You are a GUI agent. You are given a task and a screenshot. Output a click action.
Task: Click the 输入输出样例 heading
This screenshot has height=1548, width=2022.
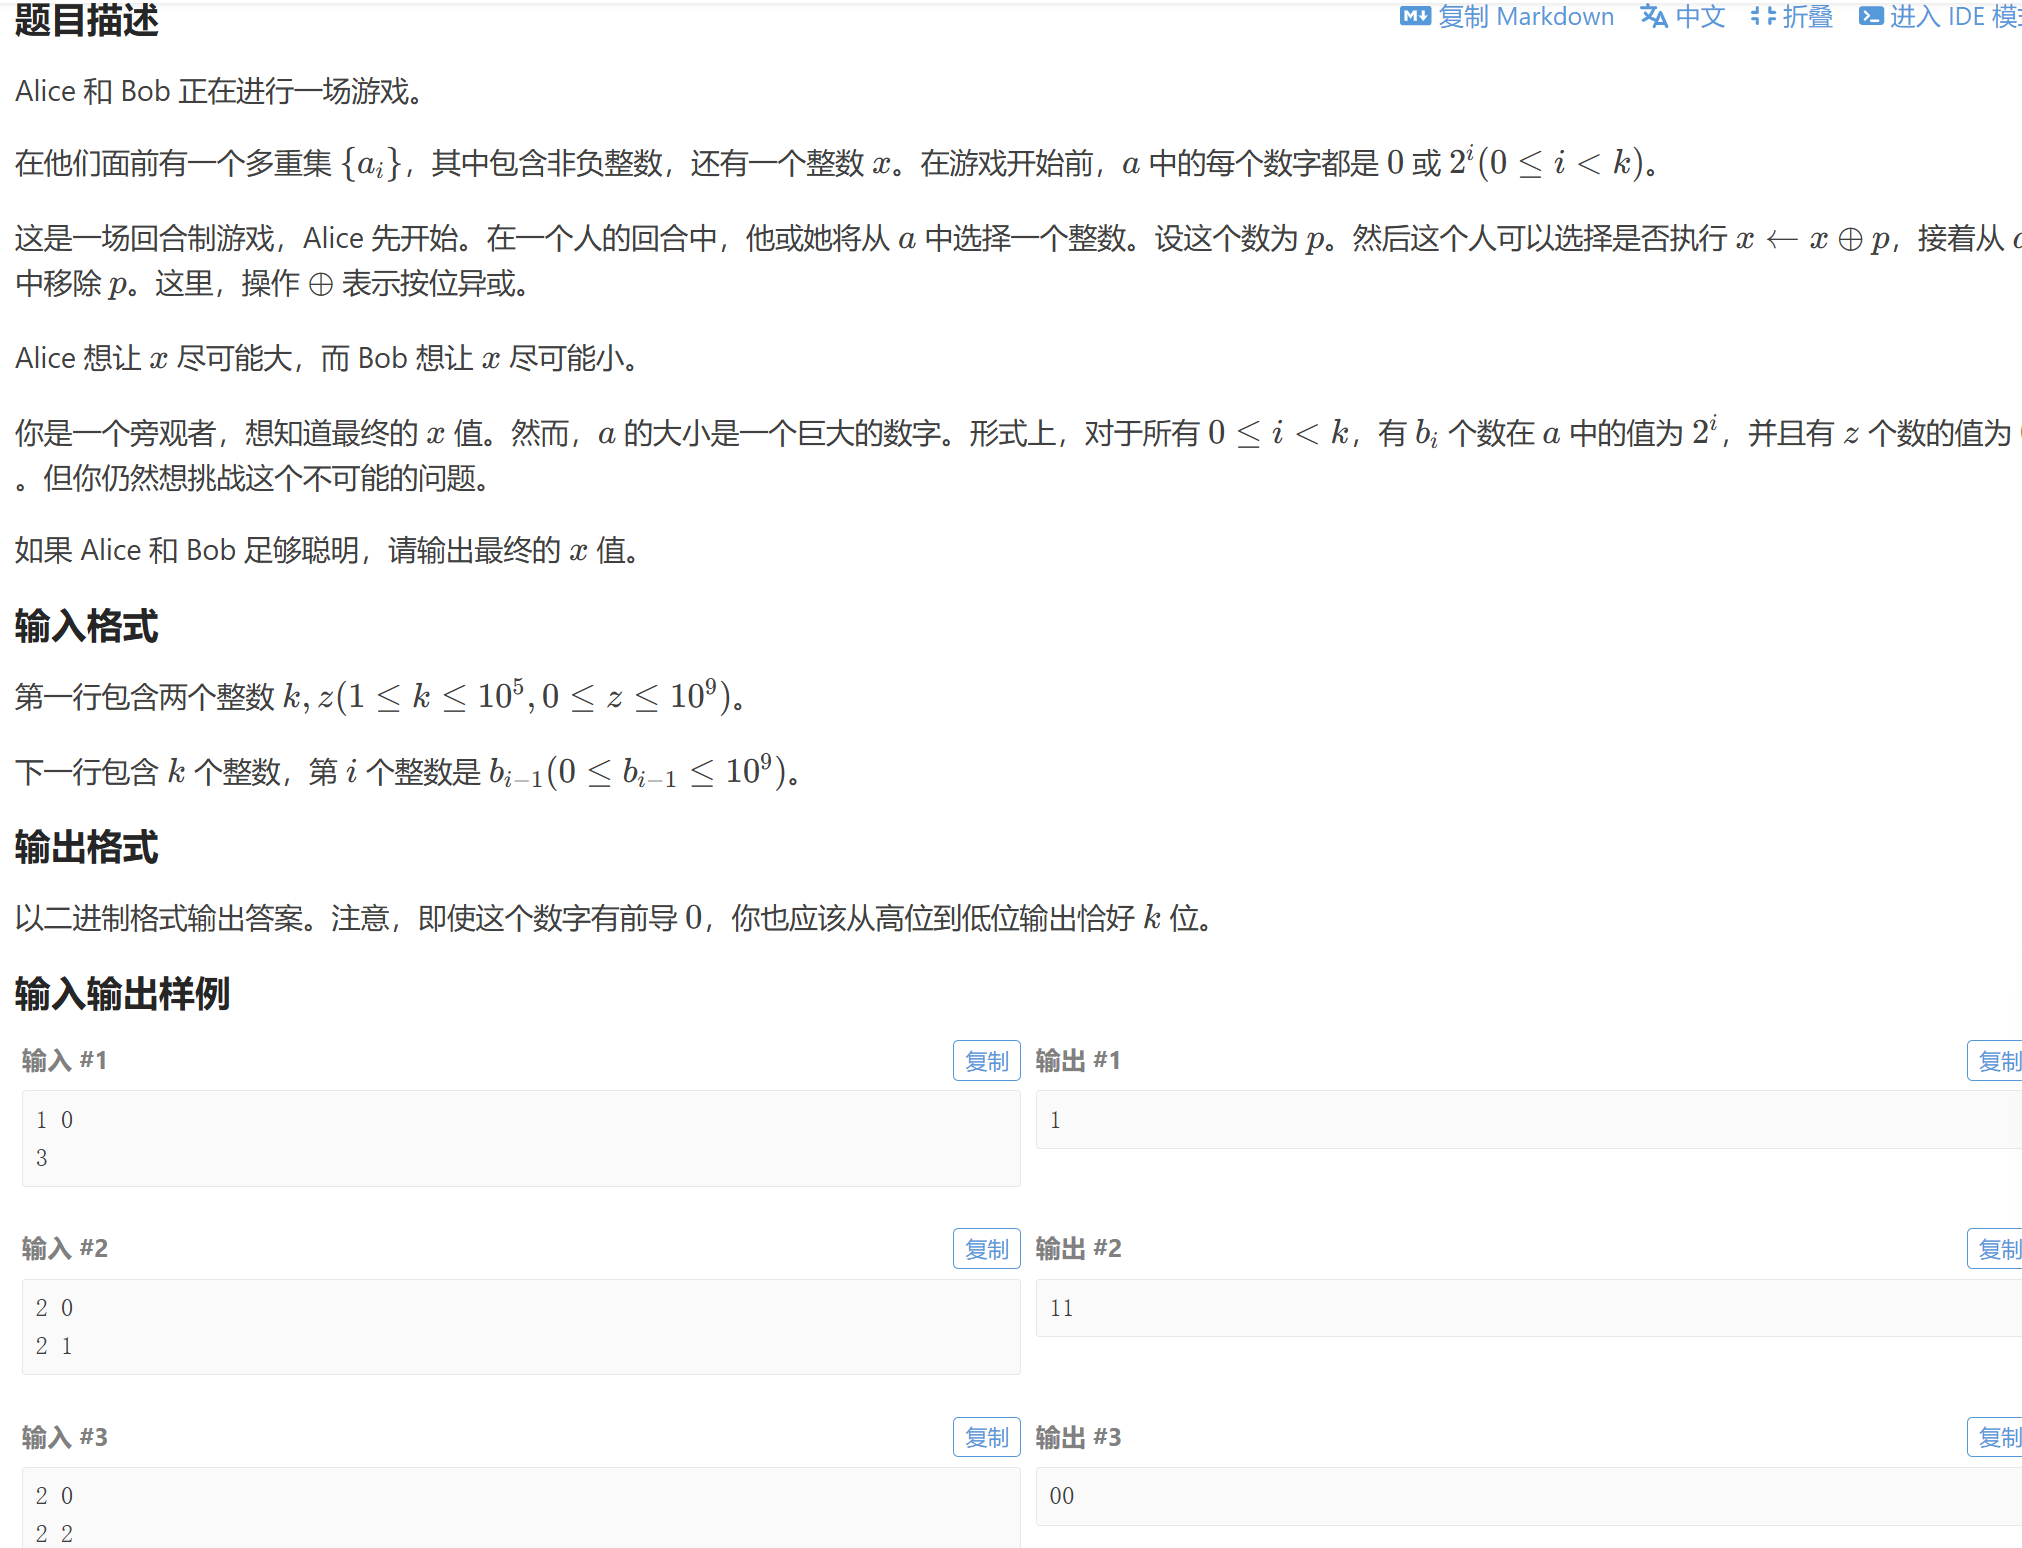coord(122,994)
